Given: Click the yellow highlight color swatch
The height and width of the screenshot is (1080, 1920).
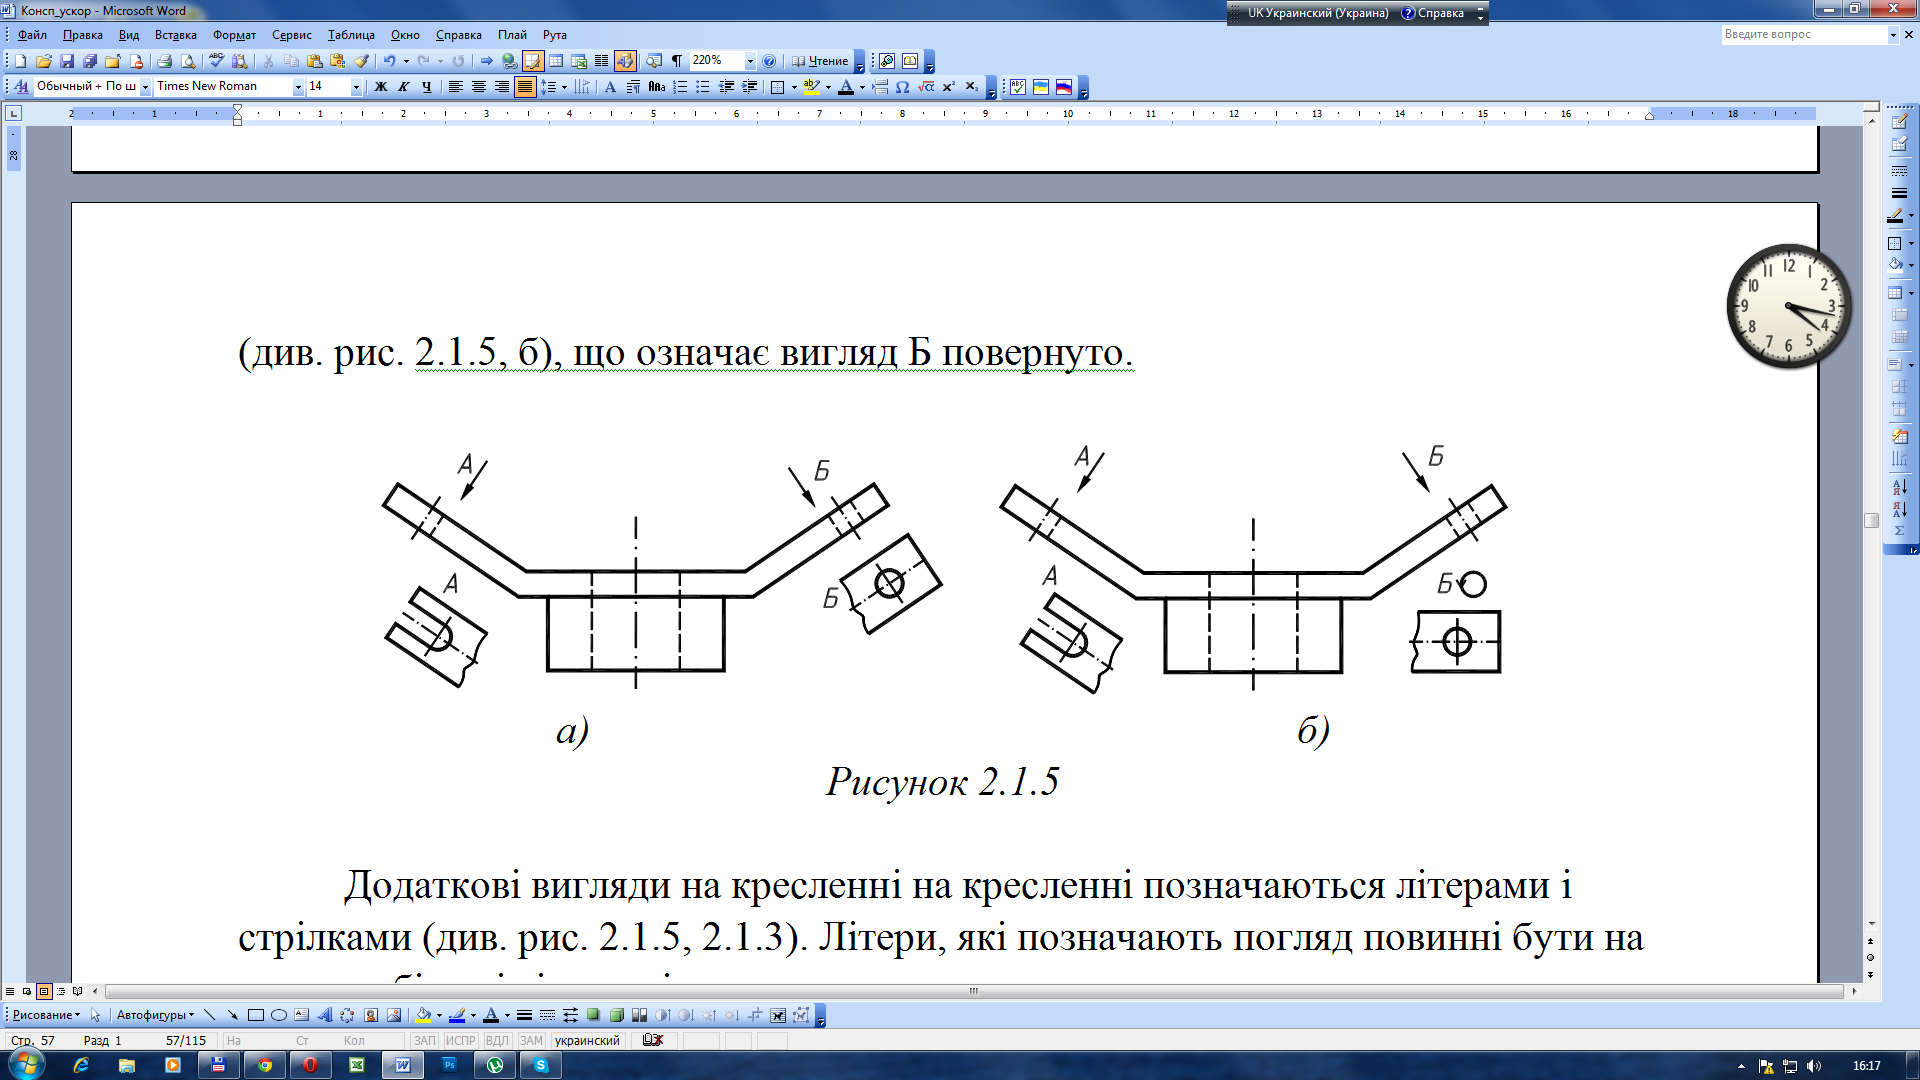Looking at the screenshot, I should coord(811,87).
